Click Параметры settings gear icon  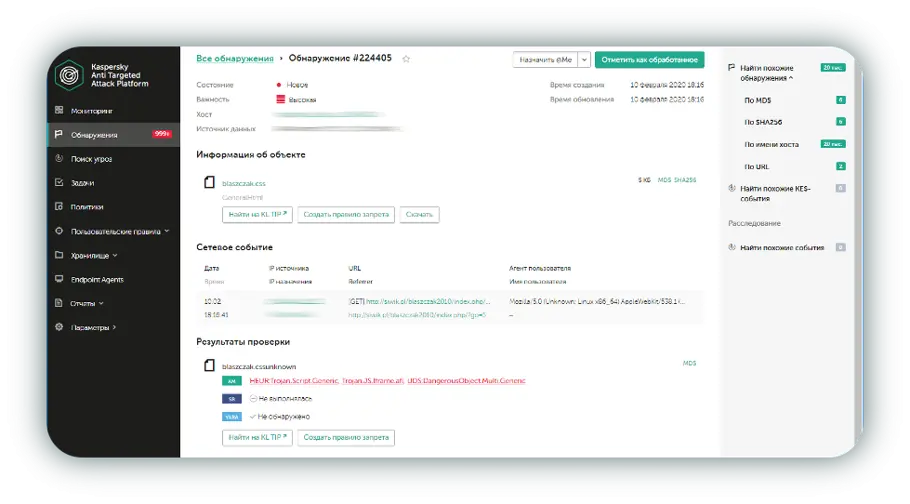[59, 327]
